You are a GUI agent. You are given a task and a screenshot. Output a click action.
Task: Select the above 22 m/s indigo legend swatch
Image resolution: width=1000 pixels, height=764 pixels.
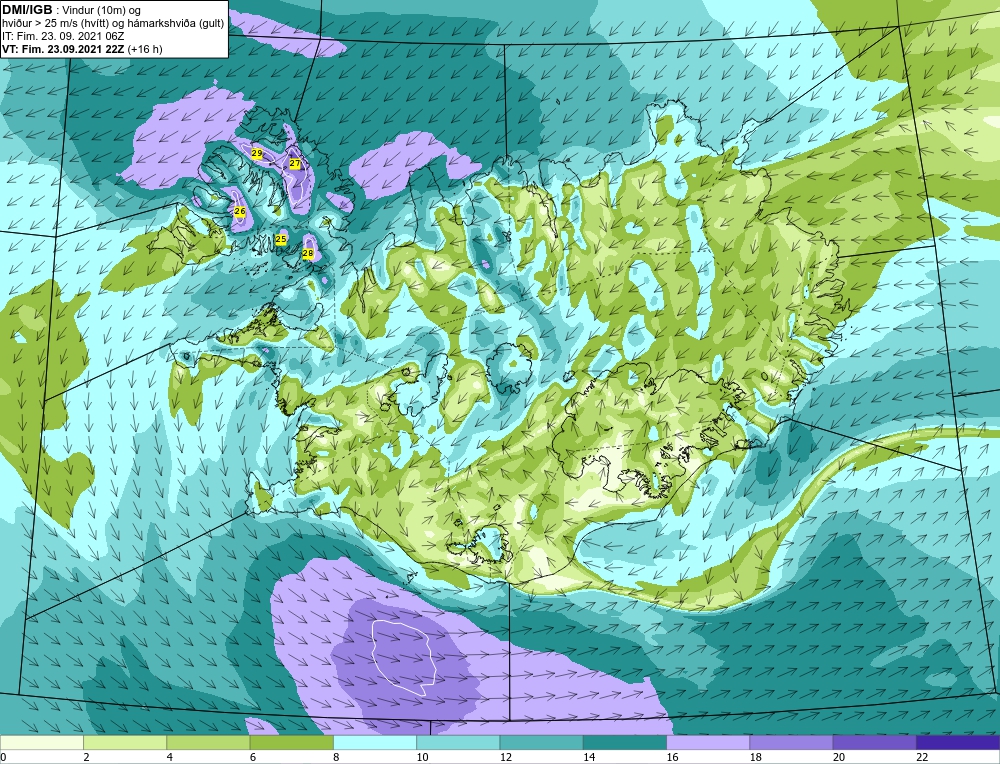[958, 742]
